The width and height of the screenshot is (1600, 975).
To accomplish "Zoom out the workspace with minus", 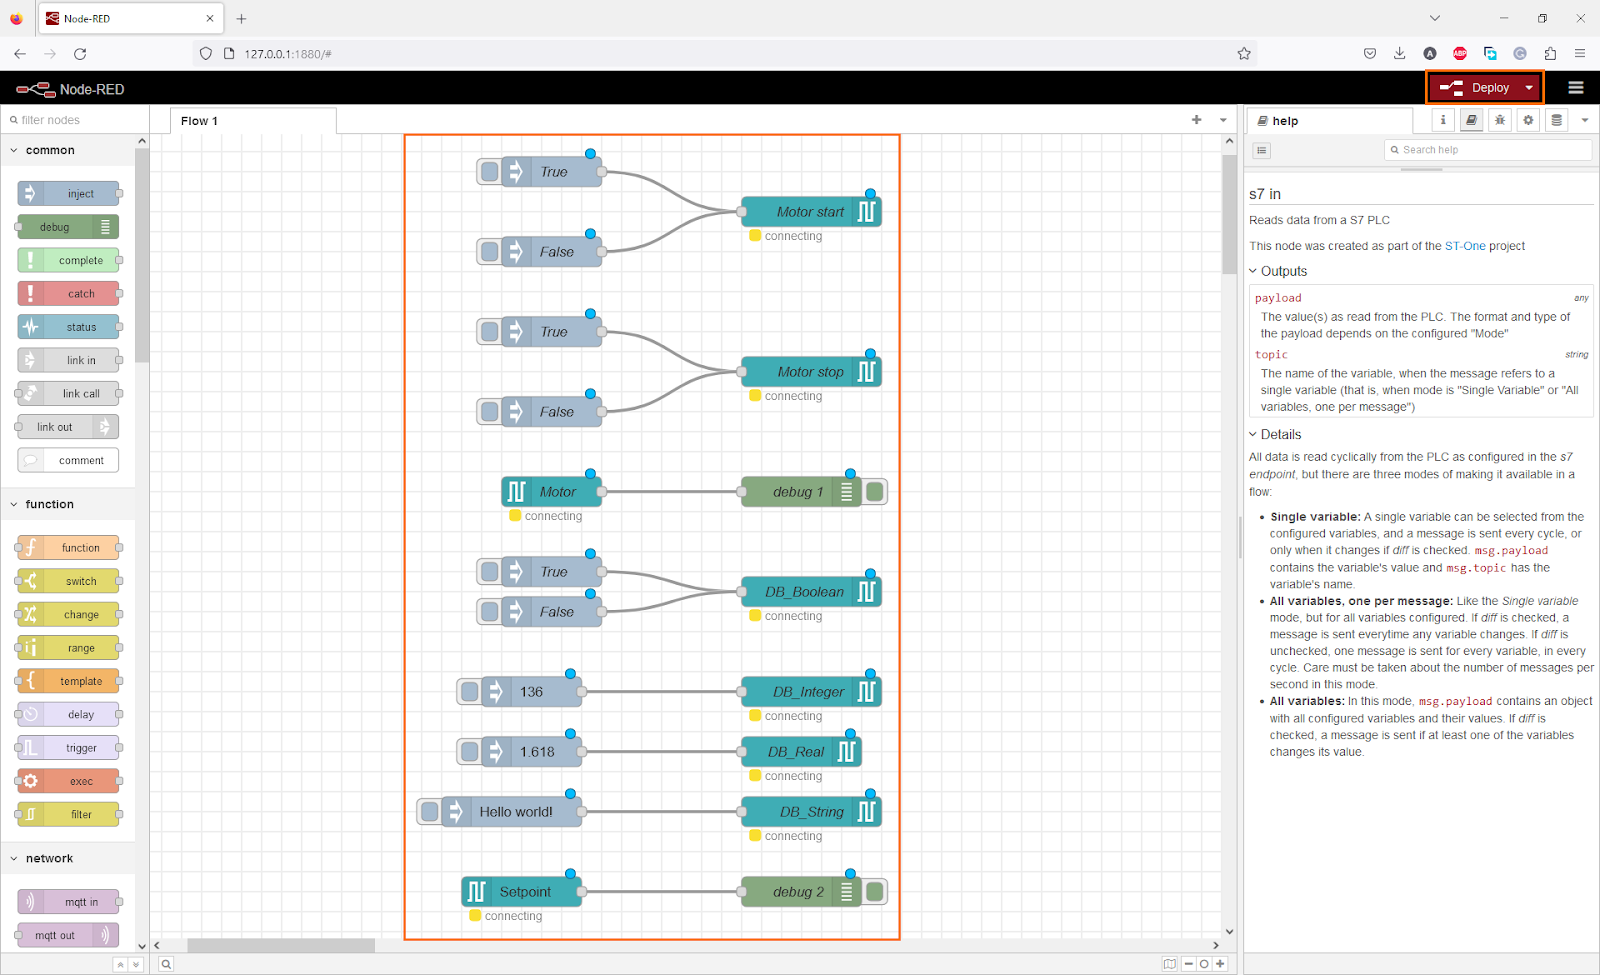I will (x=1188, y=964).
